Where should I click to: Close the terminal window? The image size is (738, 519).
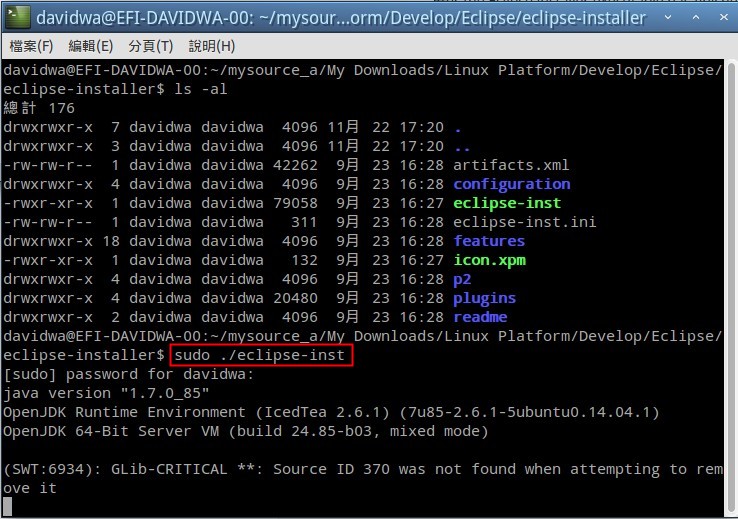click(x=724, y=17)
